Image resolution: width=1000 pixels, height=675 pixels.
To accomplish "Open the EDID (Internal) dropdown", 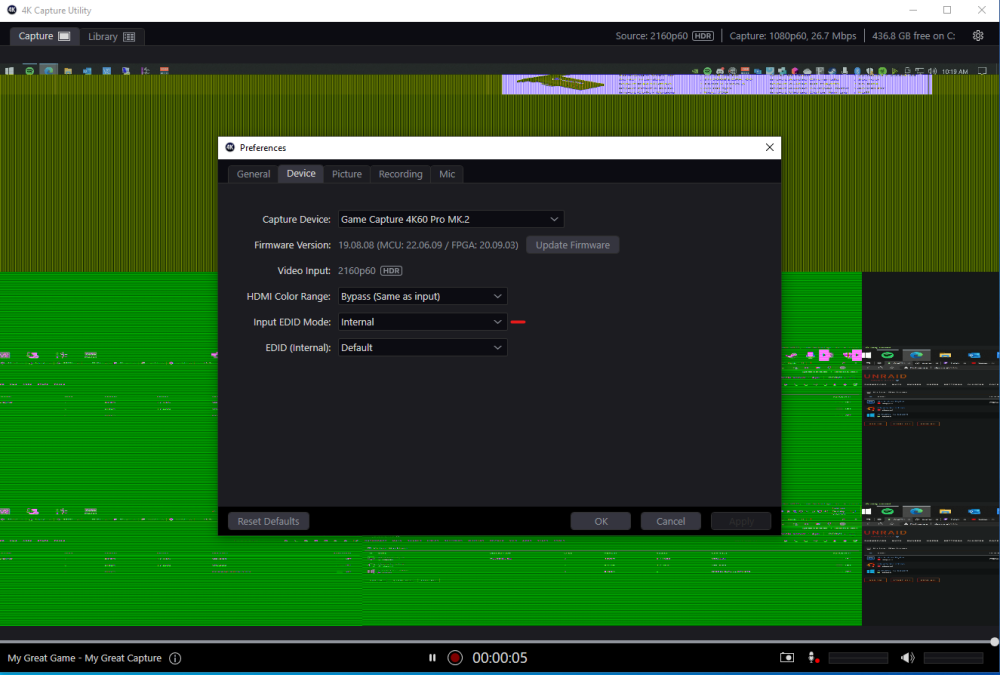I will (x=422, y=347).
